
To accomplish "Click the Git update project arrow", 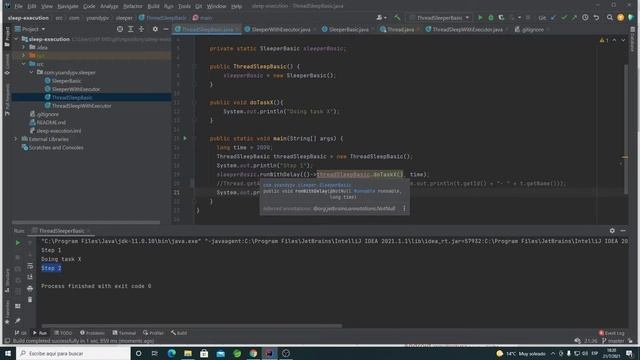I will (553, 18).
